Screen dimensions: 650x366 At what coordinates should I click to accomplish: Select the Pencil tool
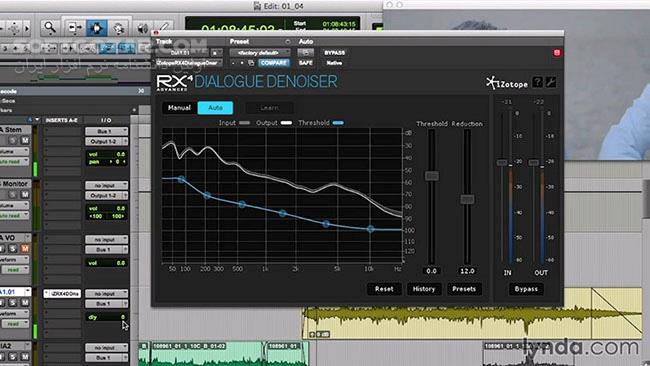pos(163,27)
